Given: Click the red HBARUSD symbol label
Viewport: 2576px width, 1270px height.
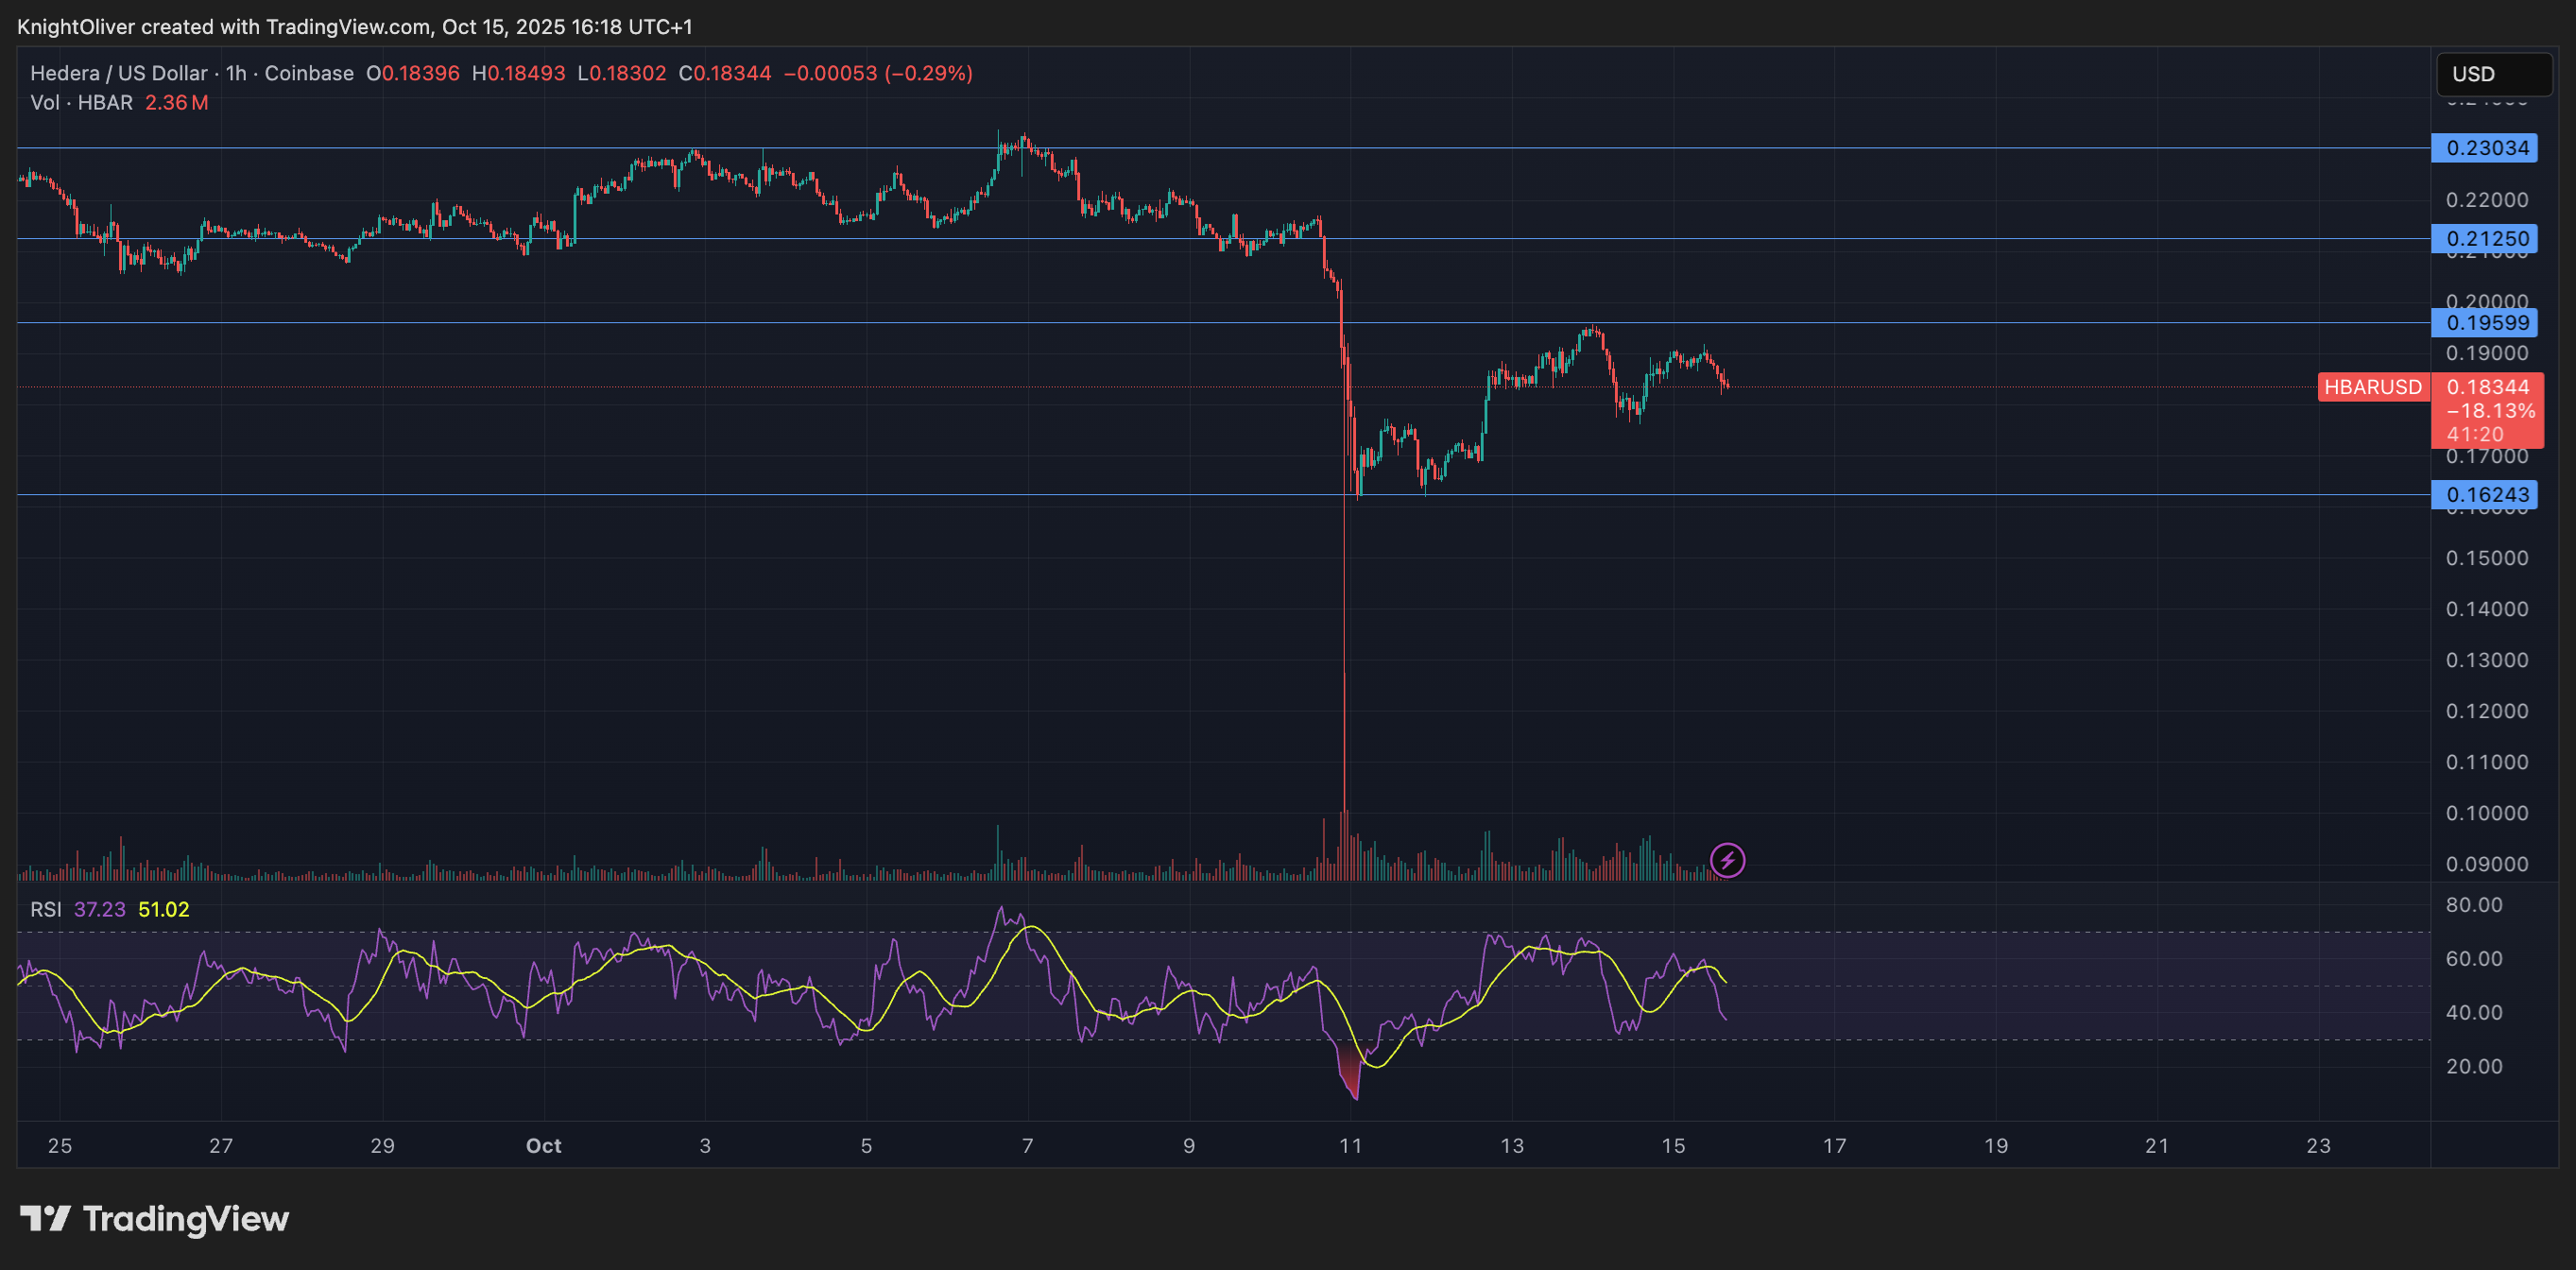Looking at the screenshot, I should pyautogui.click(x=2372, y=387).
